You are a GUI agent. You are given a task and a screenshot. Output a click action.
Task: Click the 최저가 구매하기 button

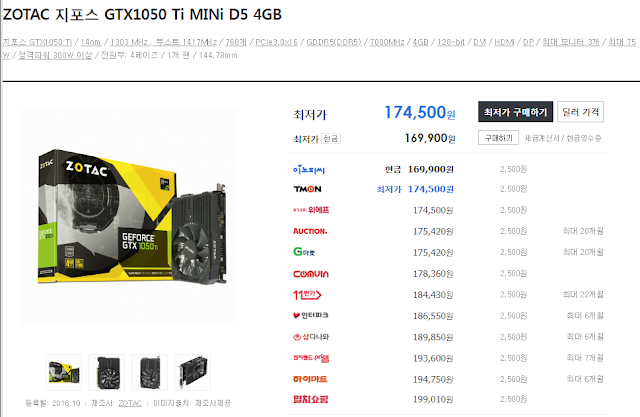(x=516, y=112)
